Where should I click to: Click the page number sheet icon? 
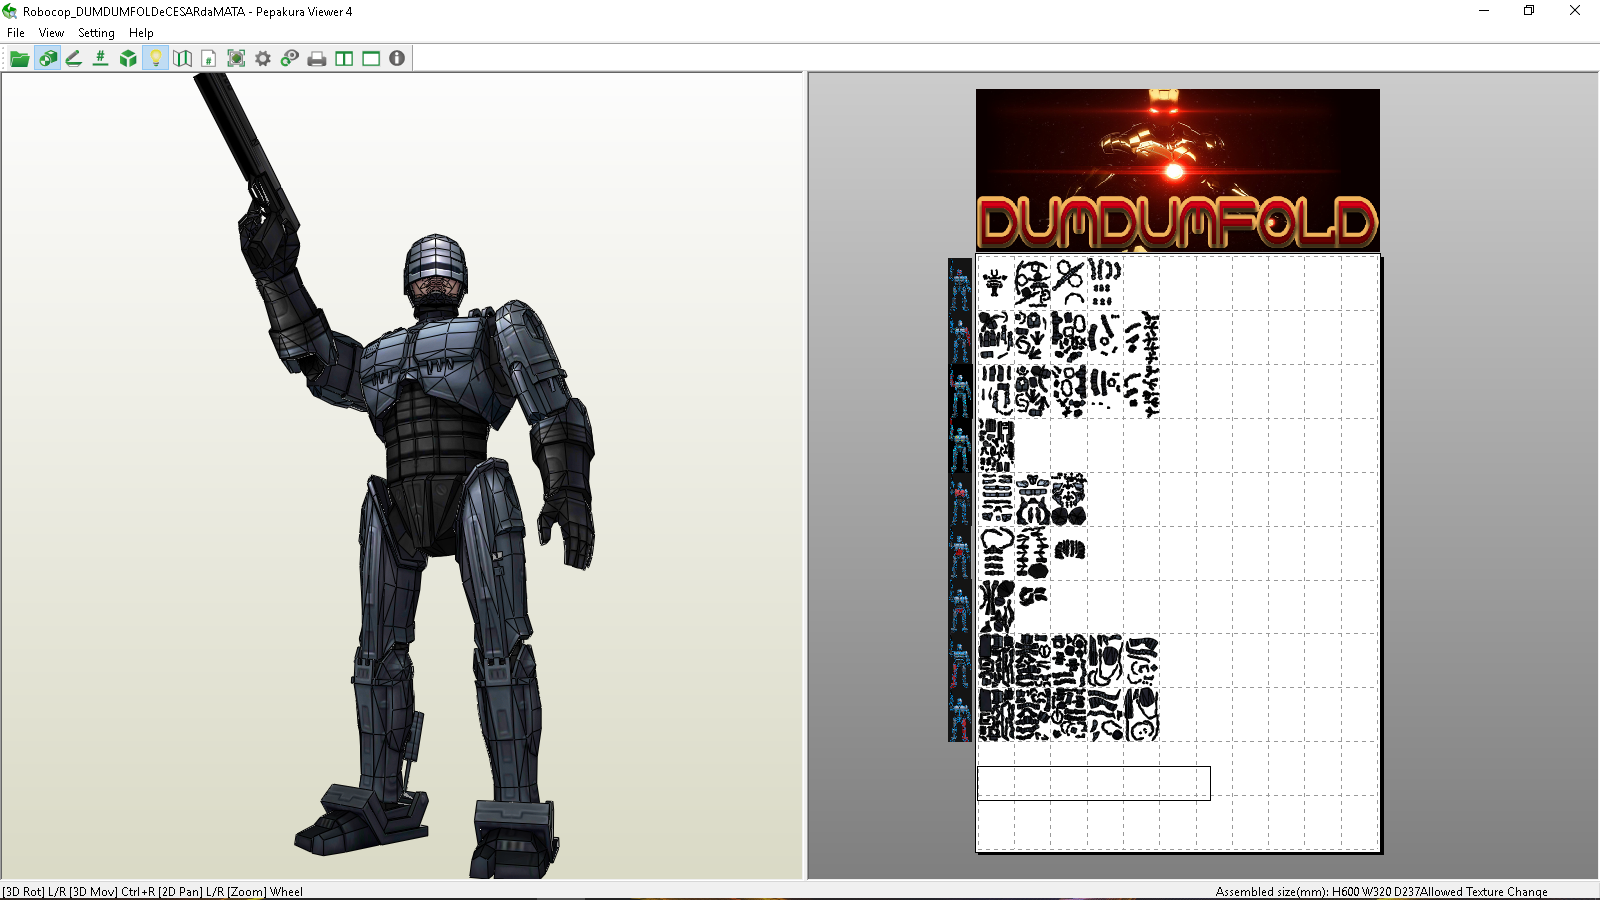[209, 59]
